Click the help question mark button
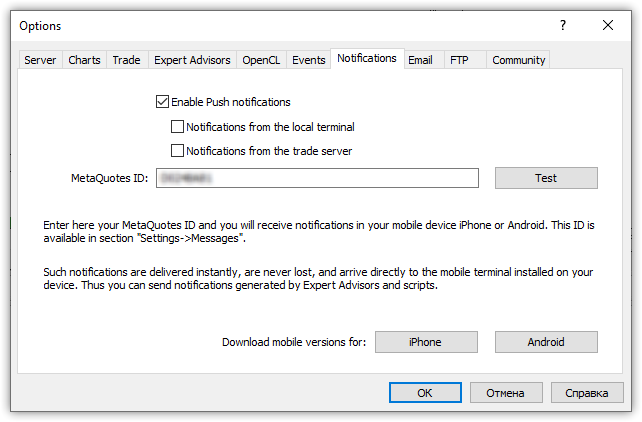Screen dimensions: 642x422 (563, 25)
